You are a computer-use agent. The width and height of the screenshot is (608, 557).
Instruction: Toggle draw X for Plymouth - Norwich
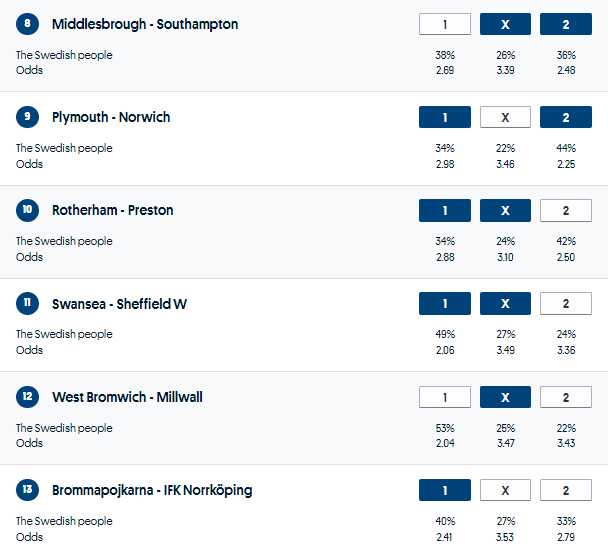pyautogui.click(x=505, y=117)
